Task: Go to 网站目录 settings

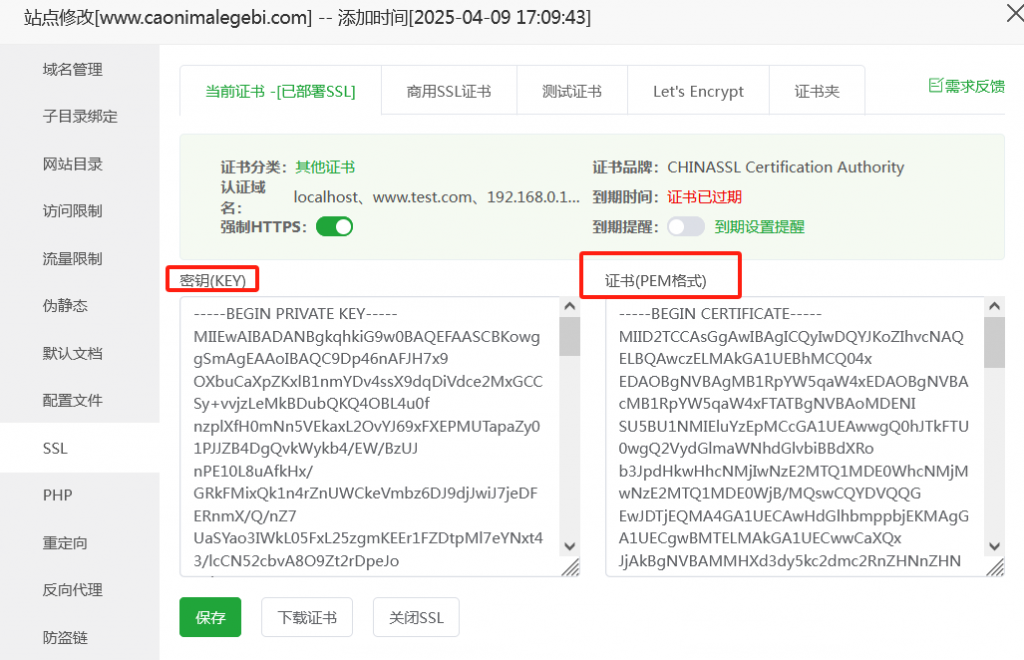Action: click(x=72, y=165)
